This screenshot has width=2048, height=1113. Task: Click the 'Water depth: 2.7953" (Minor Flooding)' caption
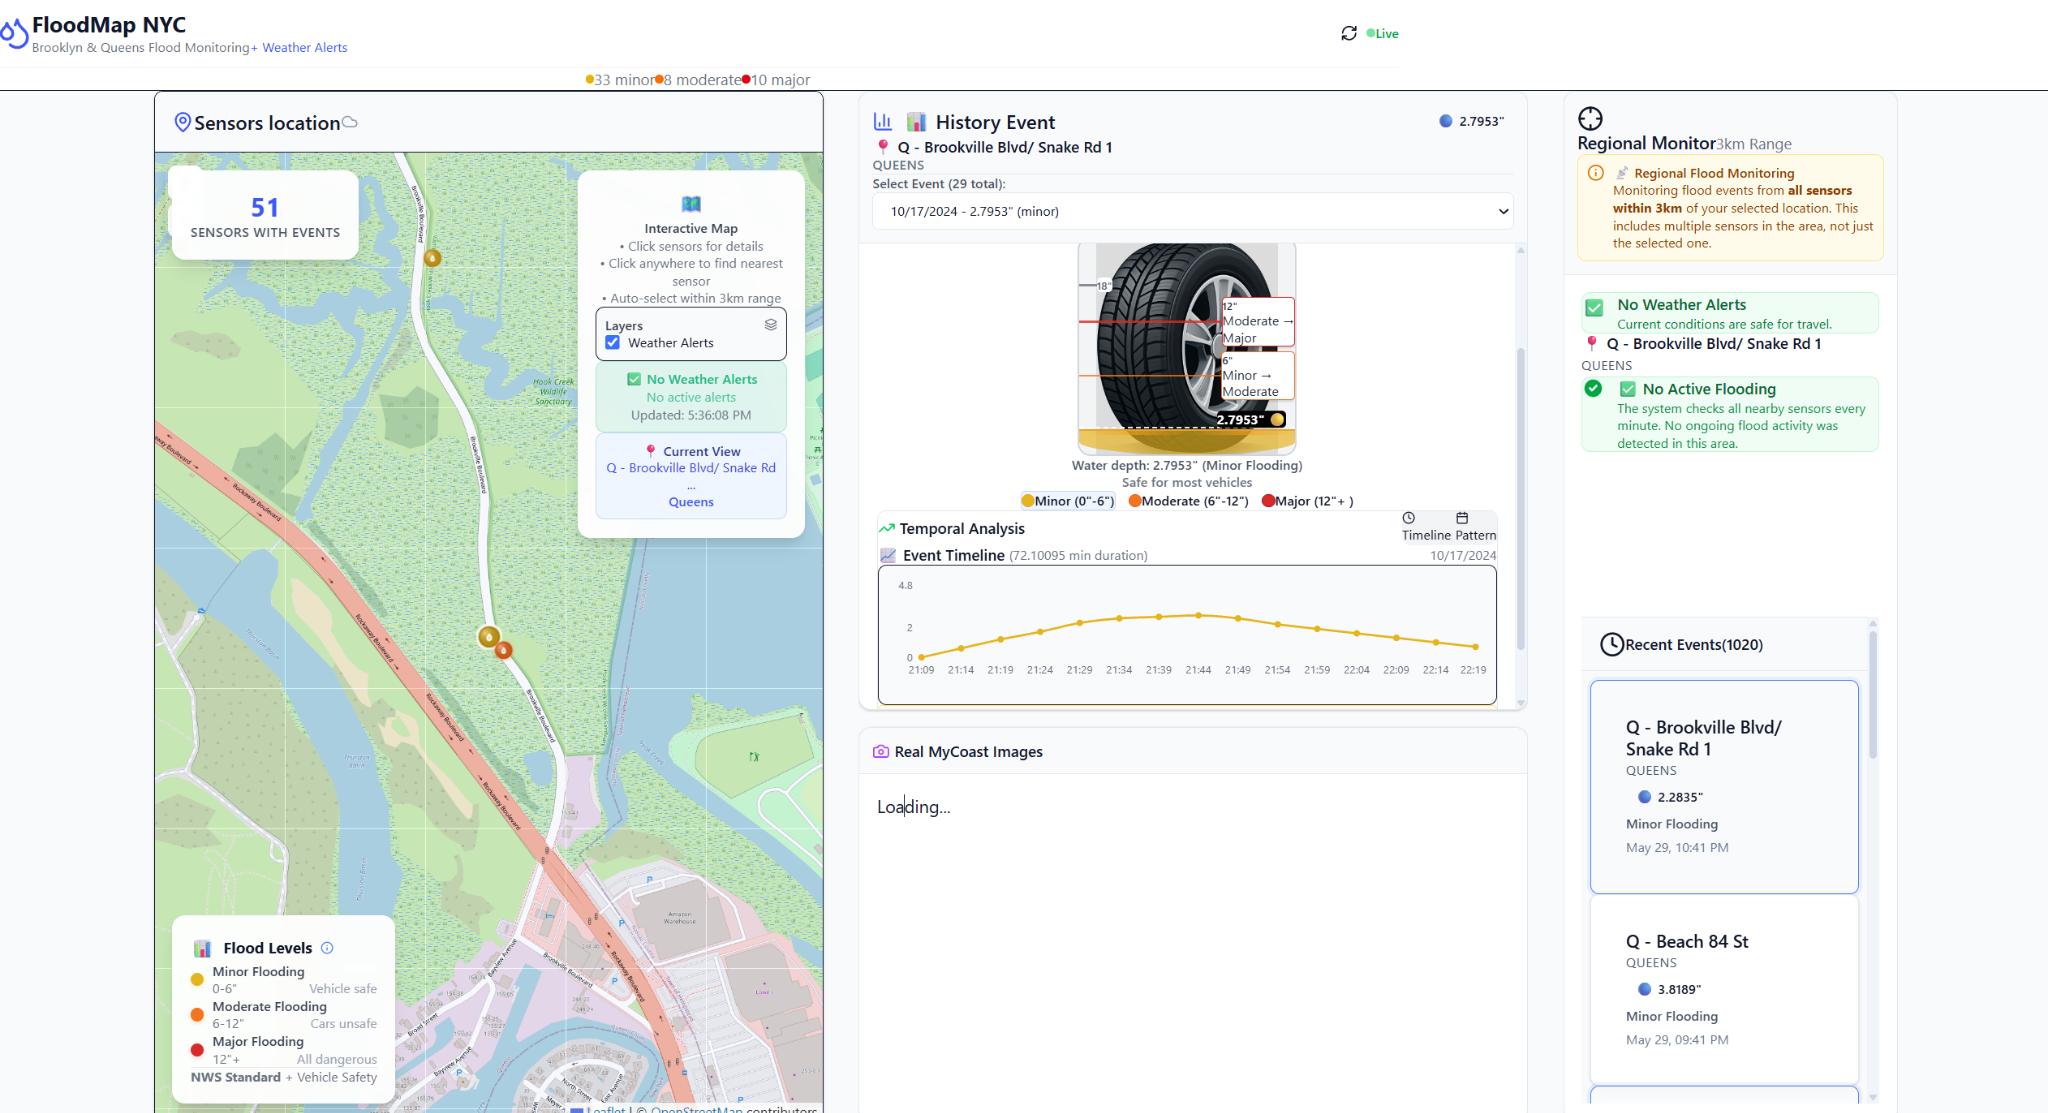[1187, 465]
